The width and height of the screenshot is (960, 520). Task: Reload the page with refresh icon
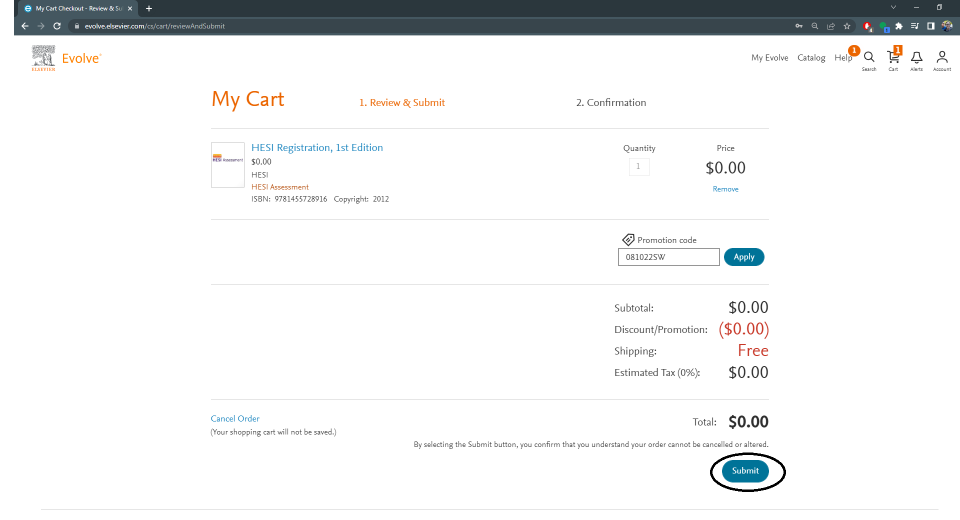coord(57,26)
